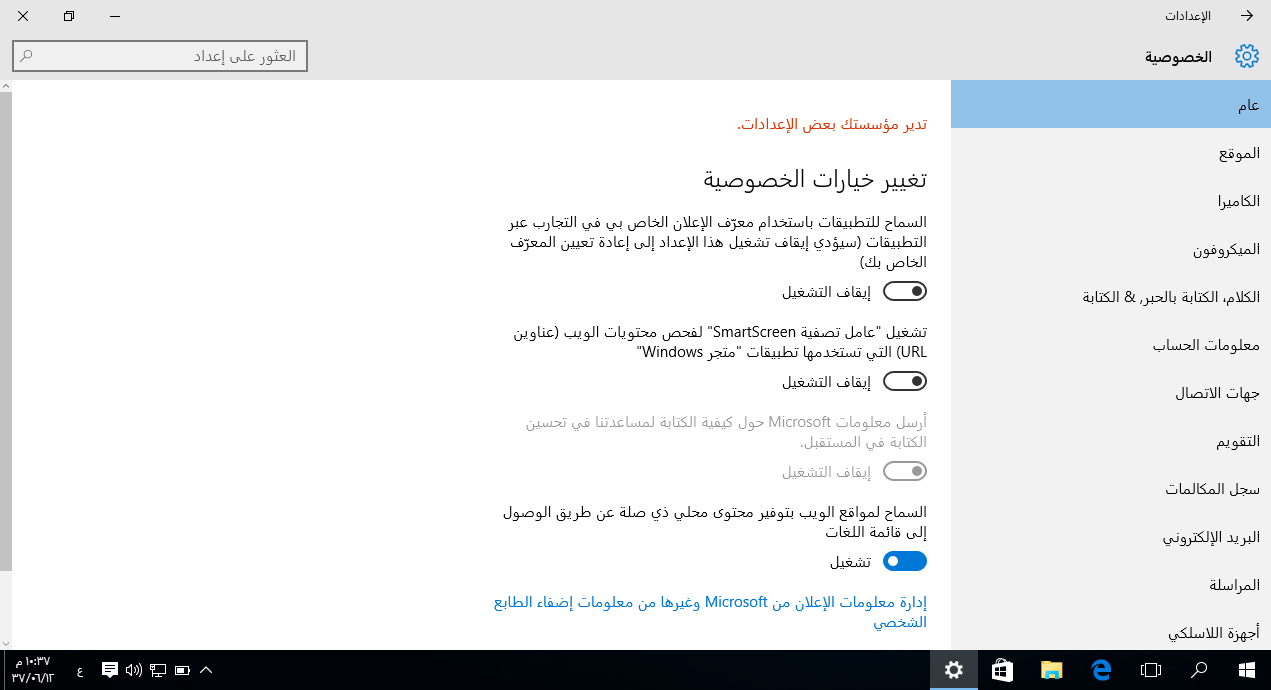This screenshot has width=1271, height=690.
Task: Click the content pane vertical scrollbar
Action: (6, 330)
